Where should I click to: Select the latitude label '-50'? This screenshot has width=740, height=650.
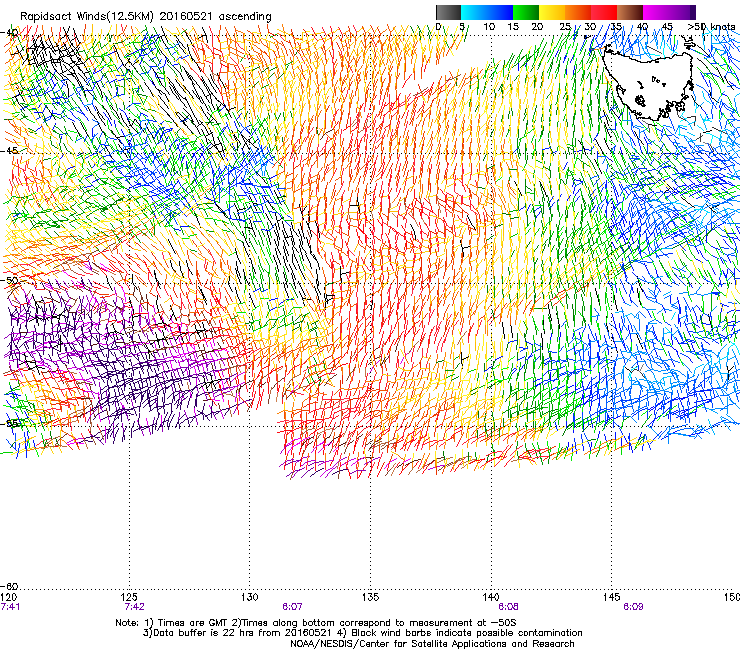[x=10, y=280]
